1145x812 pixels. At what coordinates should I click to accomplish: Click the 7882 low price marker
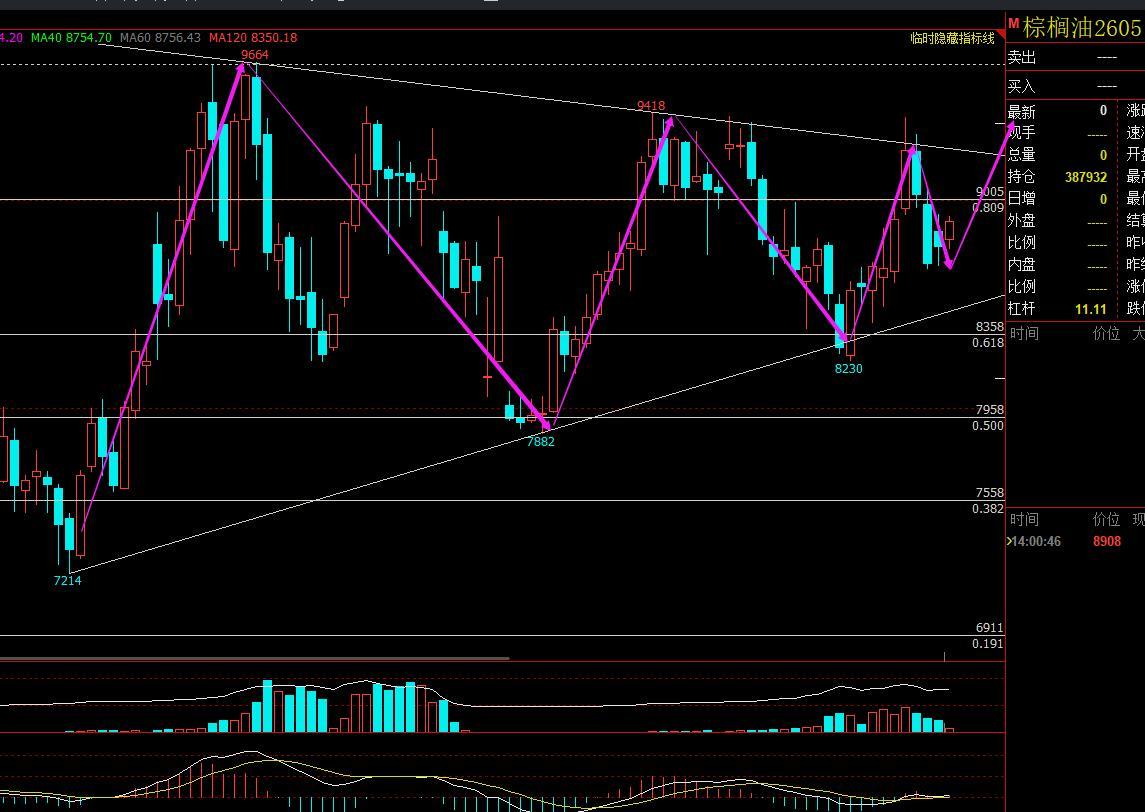541,441
